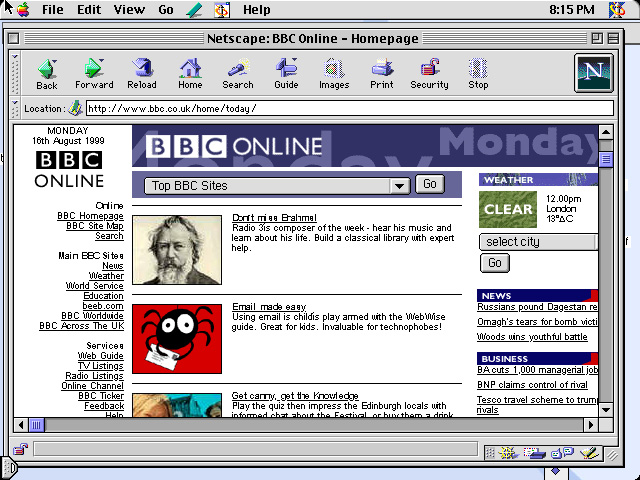
Task: Open the Communicator menu icon
Action: click(222, 9)
